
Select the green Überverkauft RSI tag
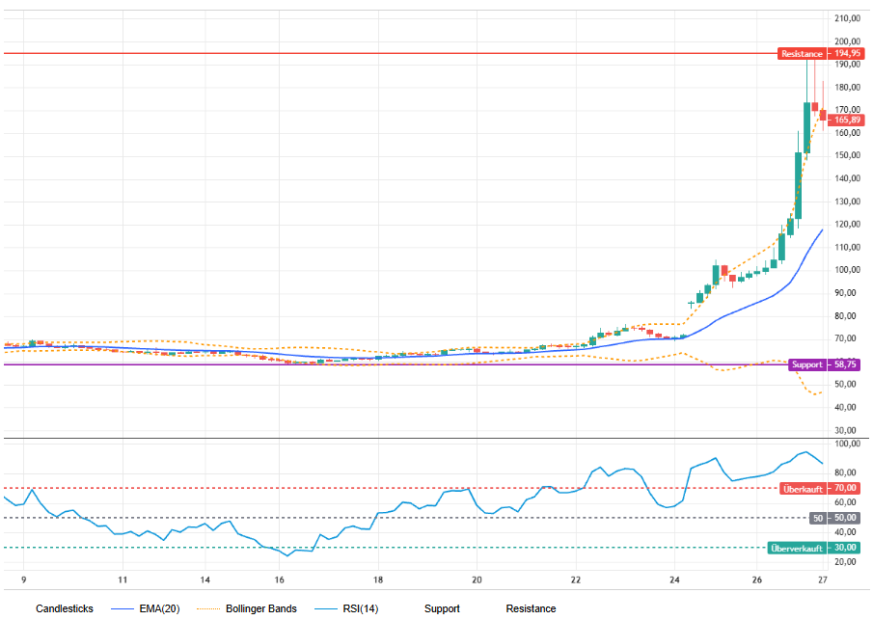coord(797,548)
